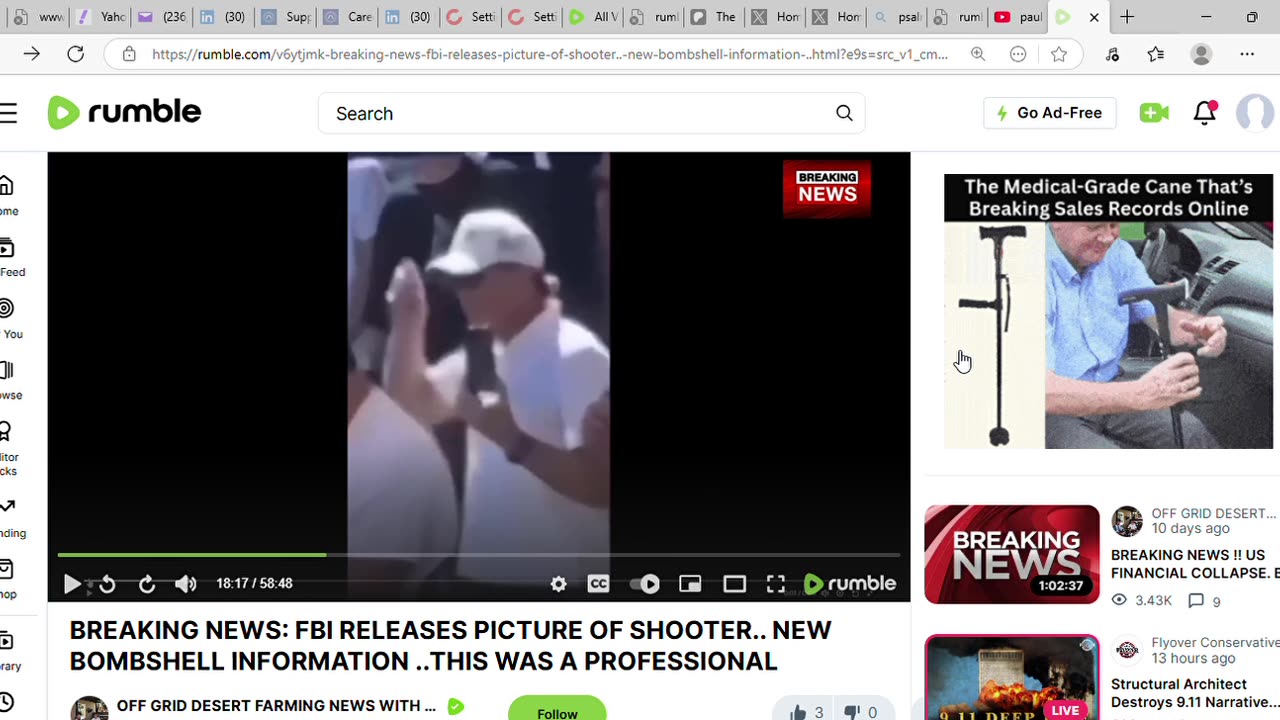Open the hamburger main menu
Viewport: 1280px width, 720px height.
click(9, 113)
